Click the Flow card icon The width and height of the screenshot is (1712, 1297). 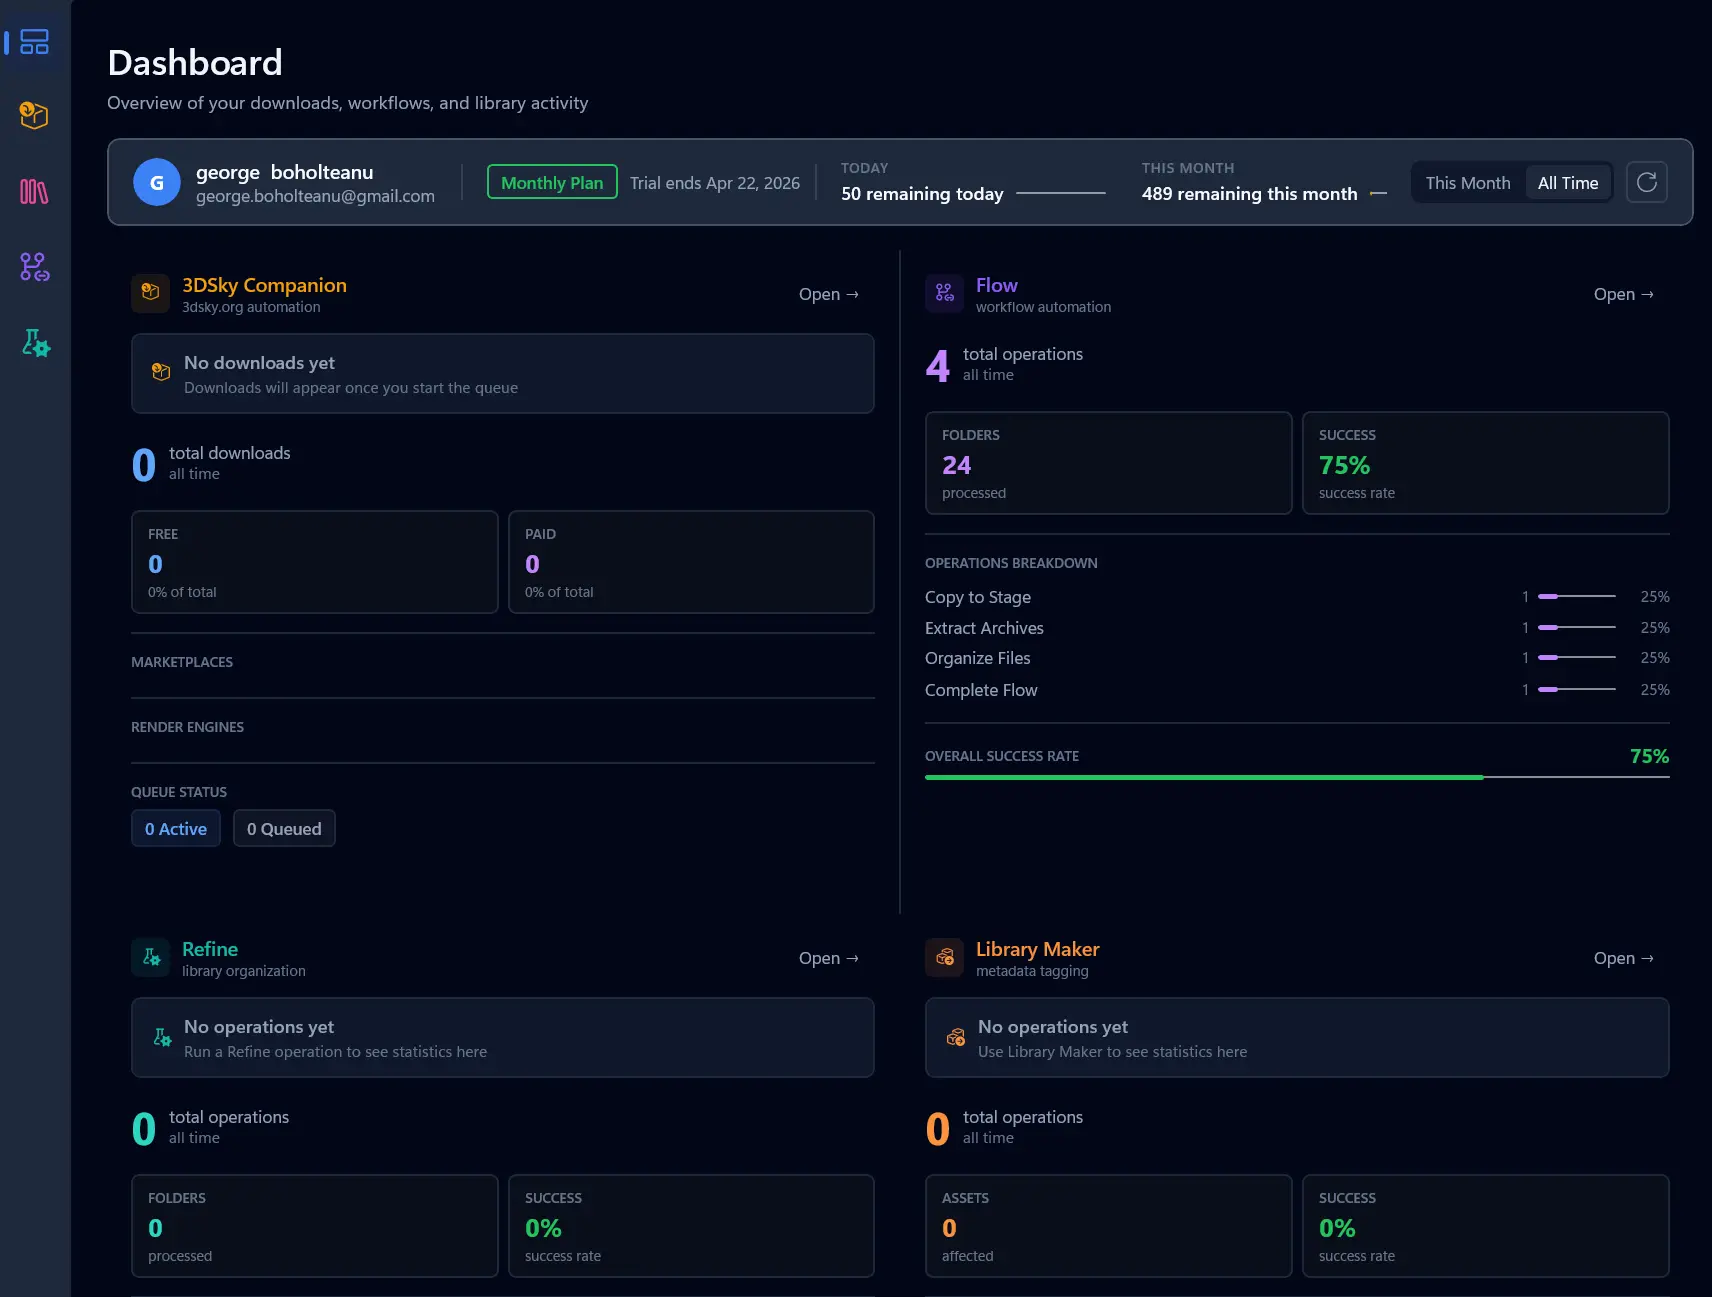point(944,293)
